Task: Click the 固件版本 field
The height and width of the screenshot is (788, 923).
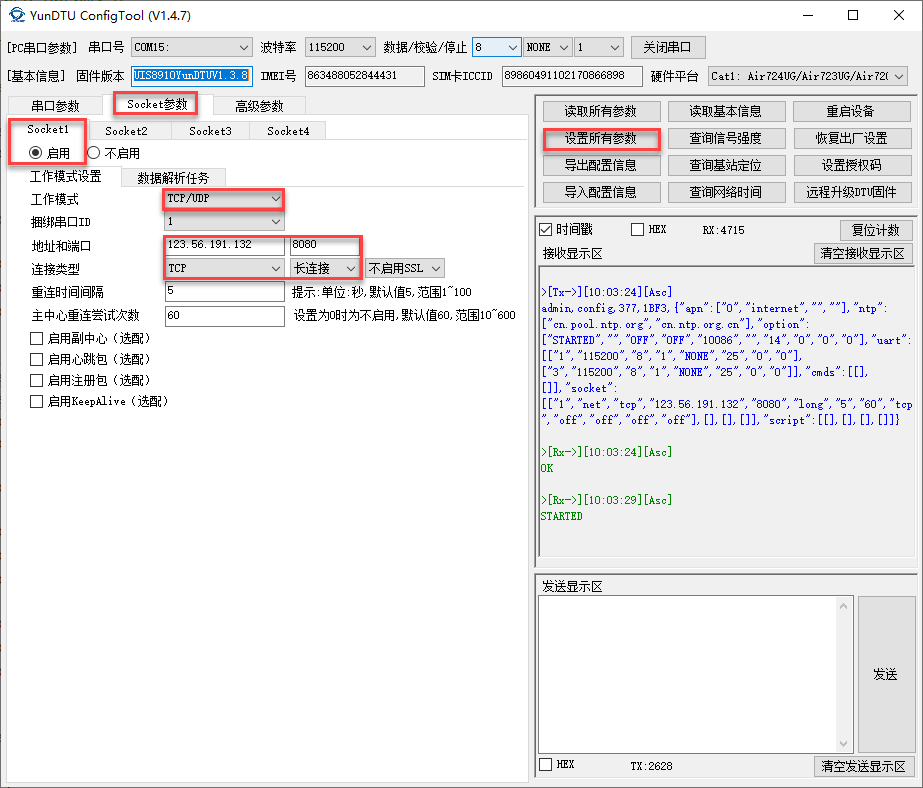Action: [x=191, y=76]
